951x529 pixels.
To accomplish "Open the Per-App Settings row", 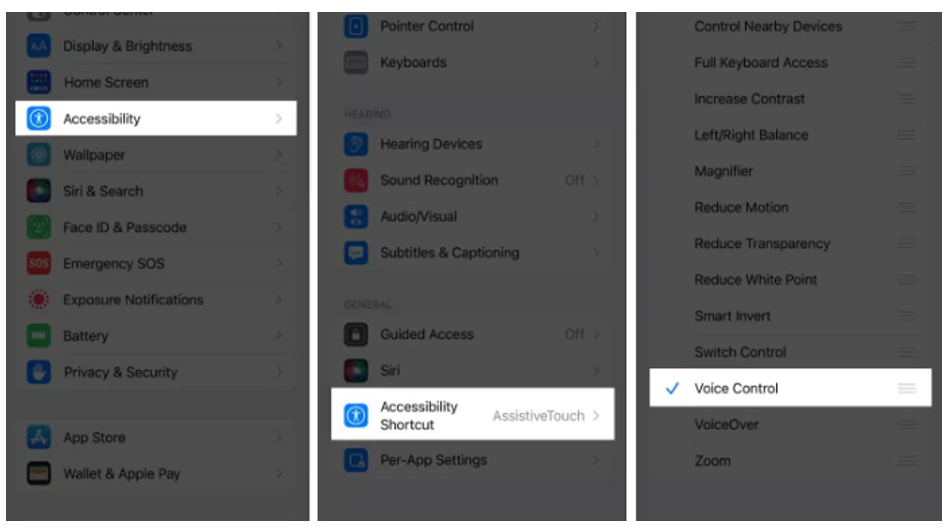I will pyautogui.click(x=472, y=460).
